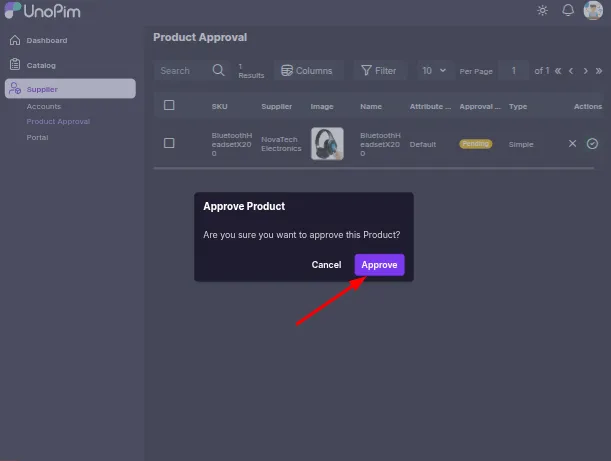Click the Actions column header
The height and width of the screenshot is (461, 611).
coord(588,106)
